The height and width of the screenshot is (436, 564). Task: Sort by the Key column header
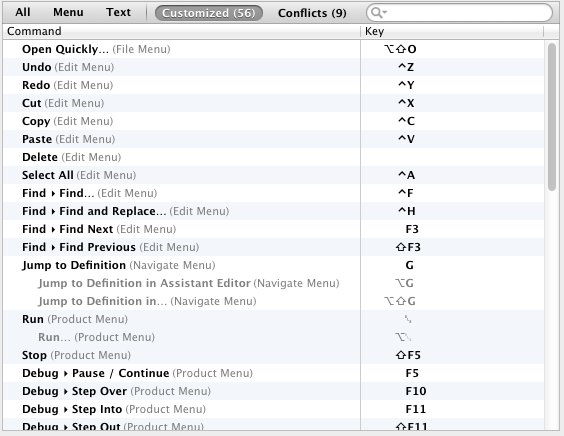(452, 31)
